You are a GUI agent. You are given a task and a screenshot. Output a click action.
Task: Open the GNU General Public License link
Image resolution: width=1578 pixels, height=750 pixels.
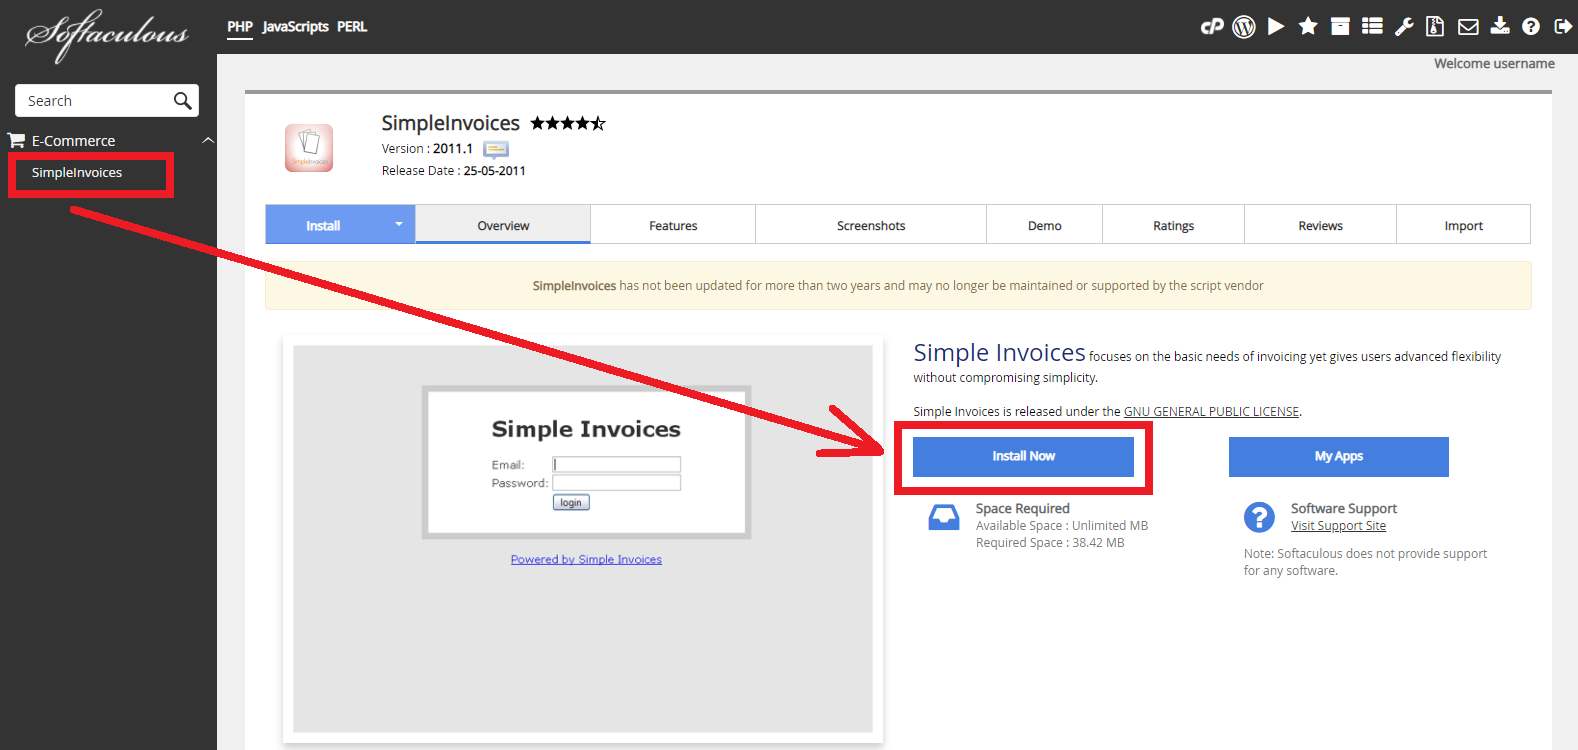pyautogui.click(x=1211, y=411)
